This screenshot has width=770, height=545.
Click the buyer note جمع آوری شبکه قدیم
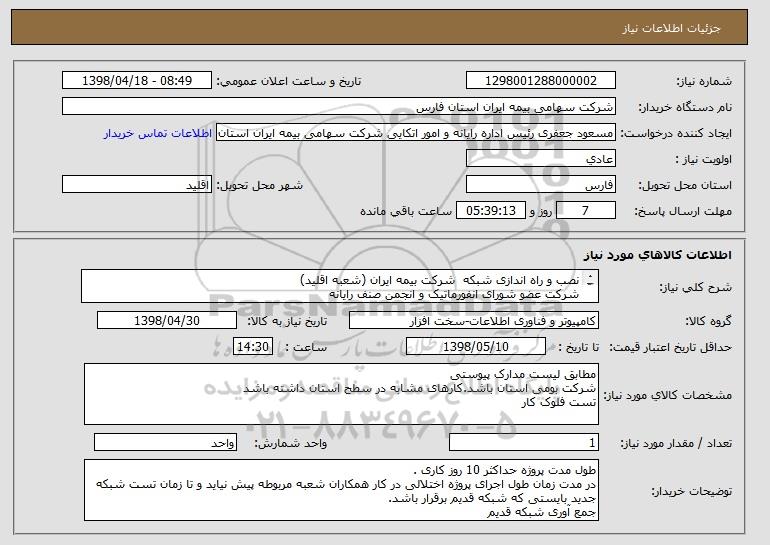(541, 512)
